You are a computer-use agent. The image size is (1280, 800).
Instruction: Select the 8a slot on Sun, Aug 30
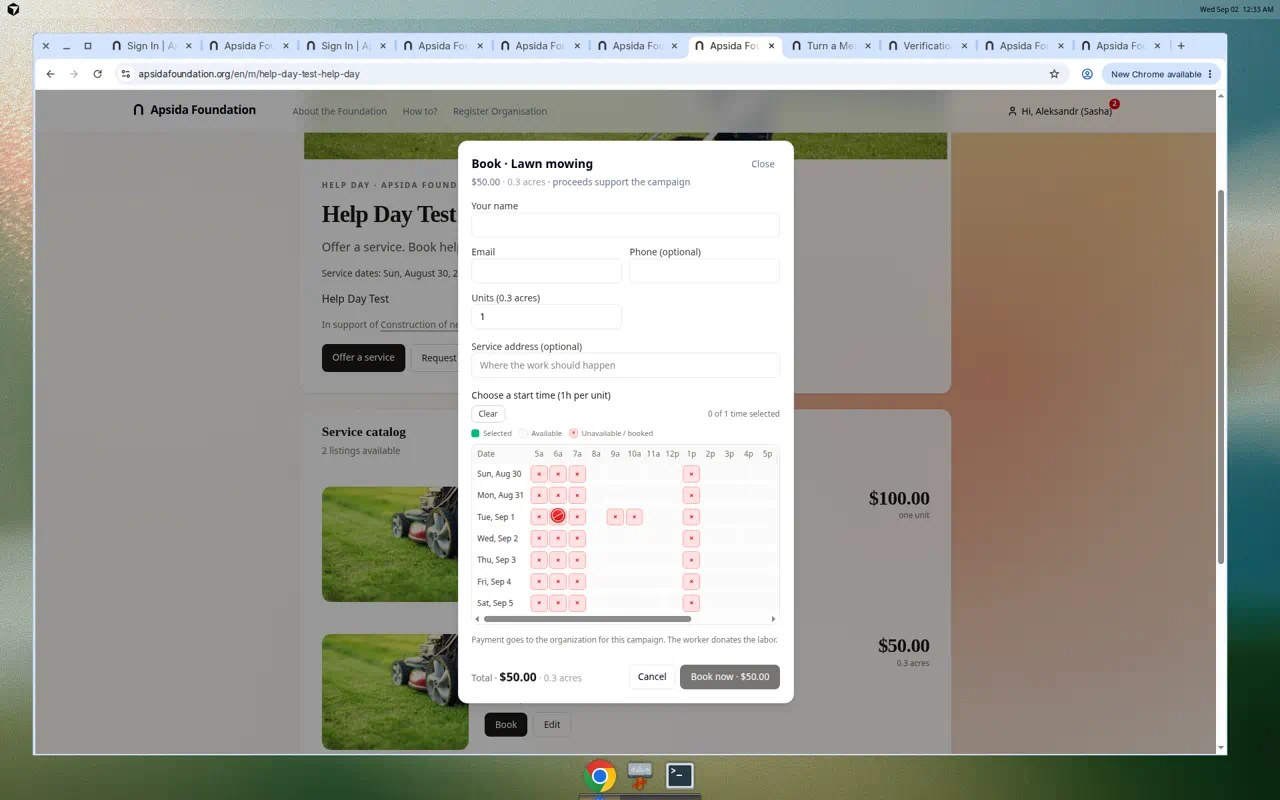(x=596, y=474)
